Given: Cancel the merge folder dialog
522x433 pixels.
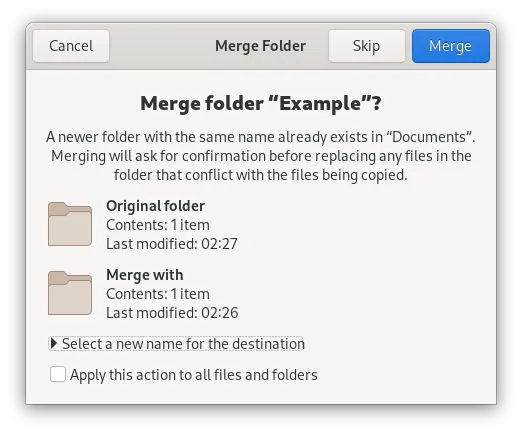Looking at the screenshot, I should (x=71, y=46).
